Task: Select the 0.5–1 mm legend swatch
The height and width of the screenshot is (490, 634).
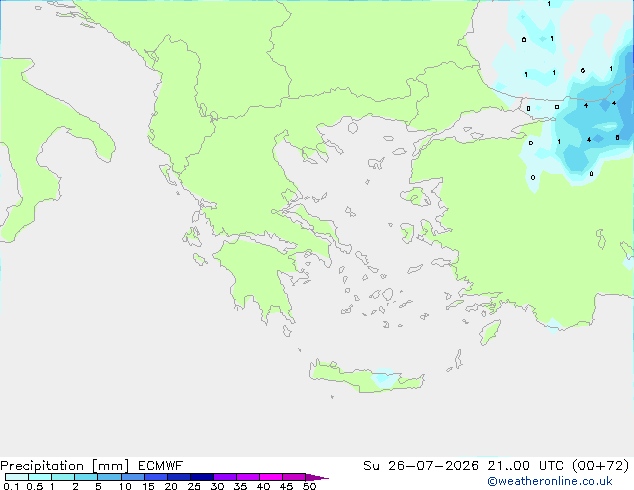Action: [40, 477]
